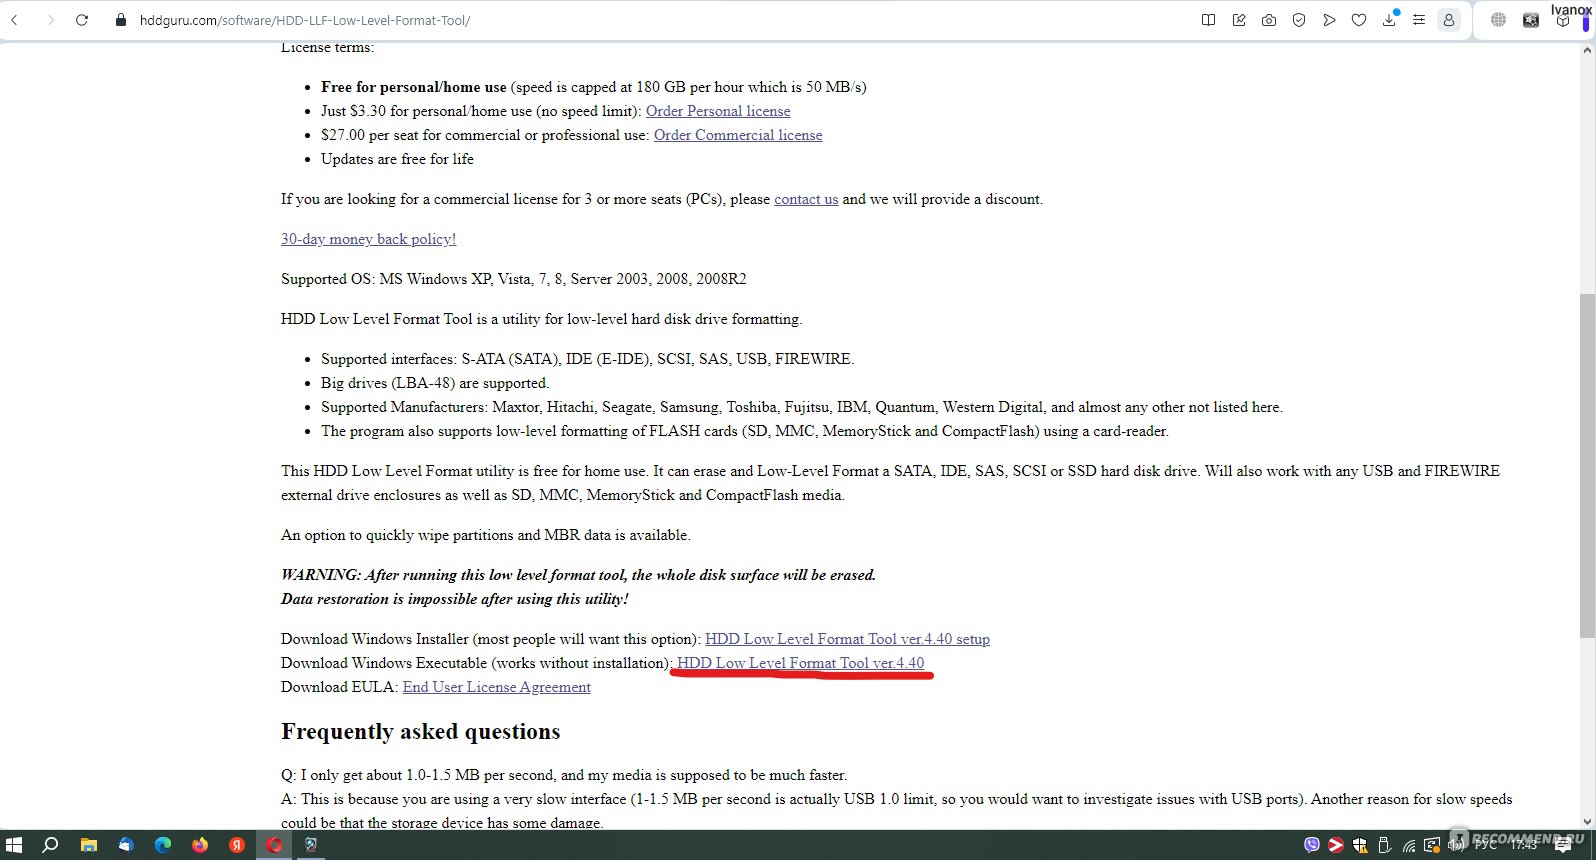Open Thunderbird mail from taskbar
Viewport: 1596px width, 860px height.
125,845
